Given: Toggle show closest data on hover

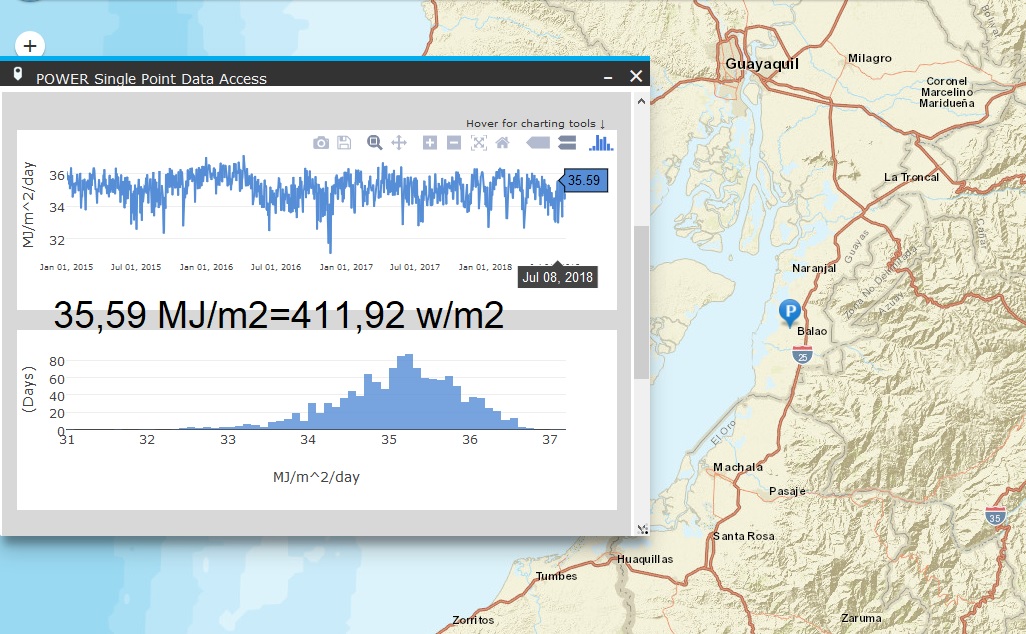Looking at the screenshot, I should tap(538, 143).
